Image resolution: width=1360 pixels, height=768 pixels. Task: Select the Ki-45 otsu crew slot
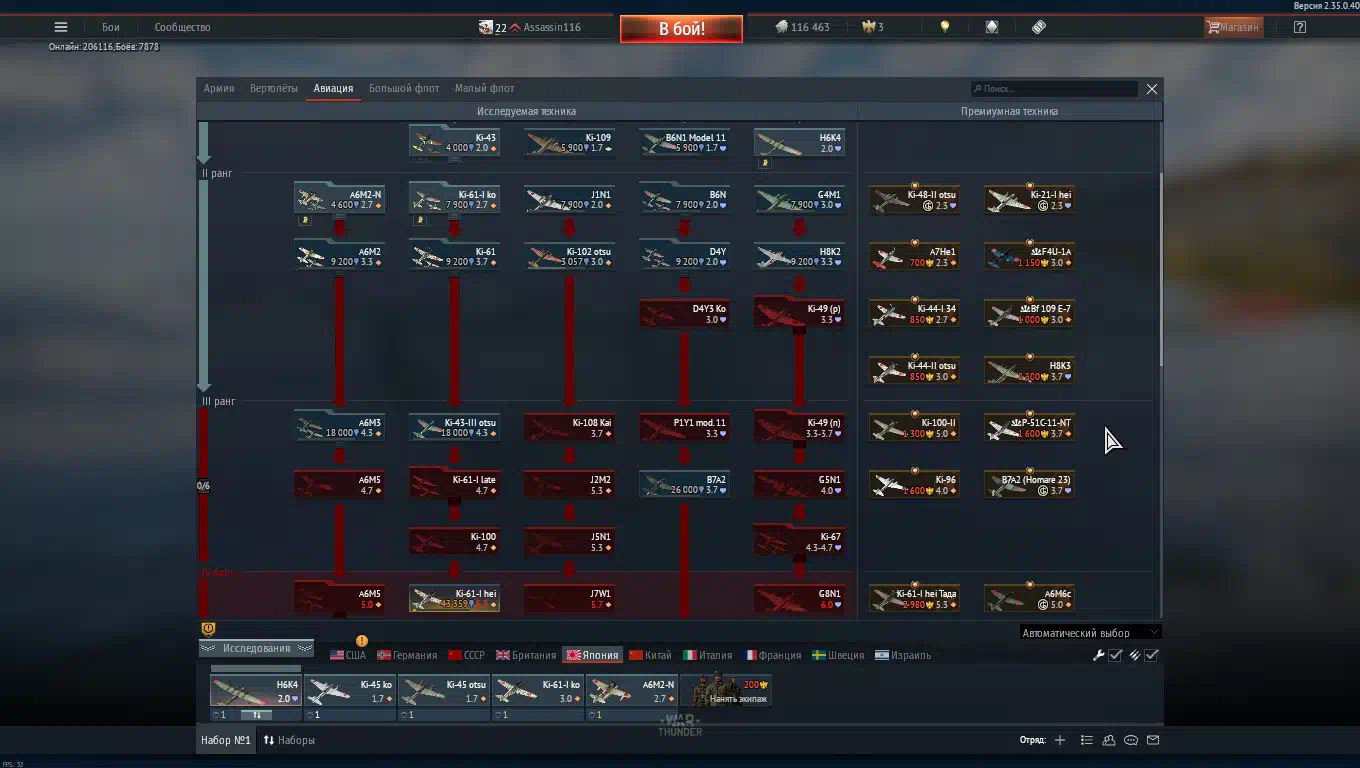click(x=443, y=691)
